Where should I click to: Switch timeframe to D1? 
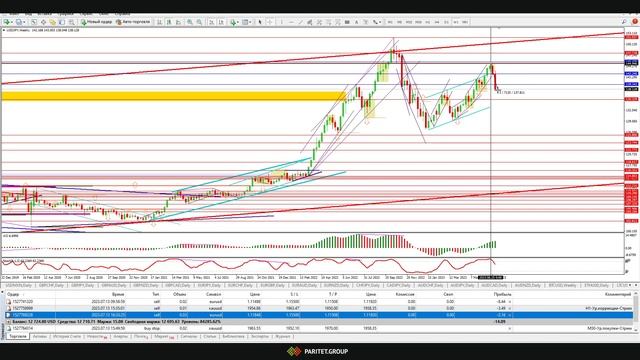[x=446, y=22]
